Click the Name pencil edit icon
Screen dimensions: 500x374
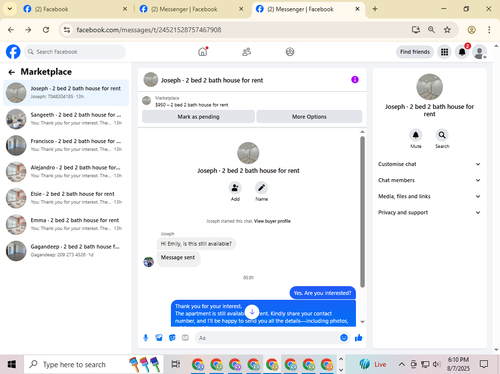pos(261,188)
